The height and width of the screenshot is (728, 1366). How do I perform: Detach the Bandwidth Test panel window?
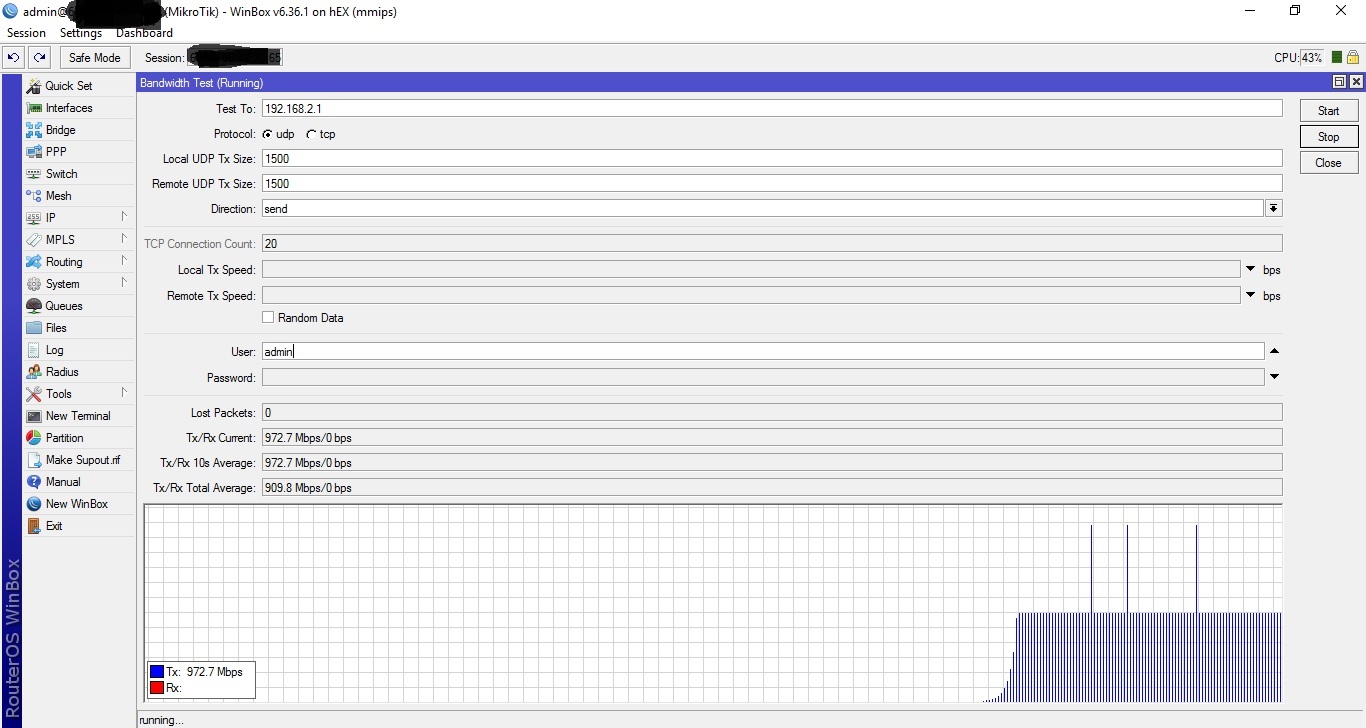pos(1340,82)
